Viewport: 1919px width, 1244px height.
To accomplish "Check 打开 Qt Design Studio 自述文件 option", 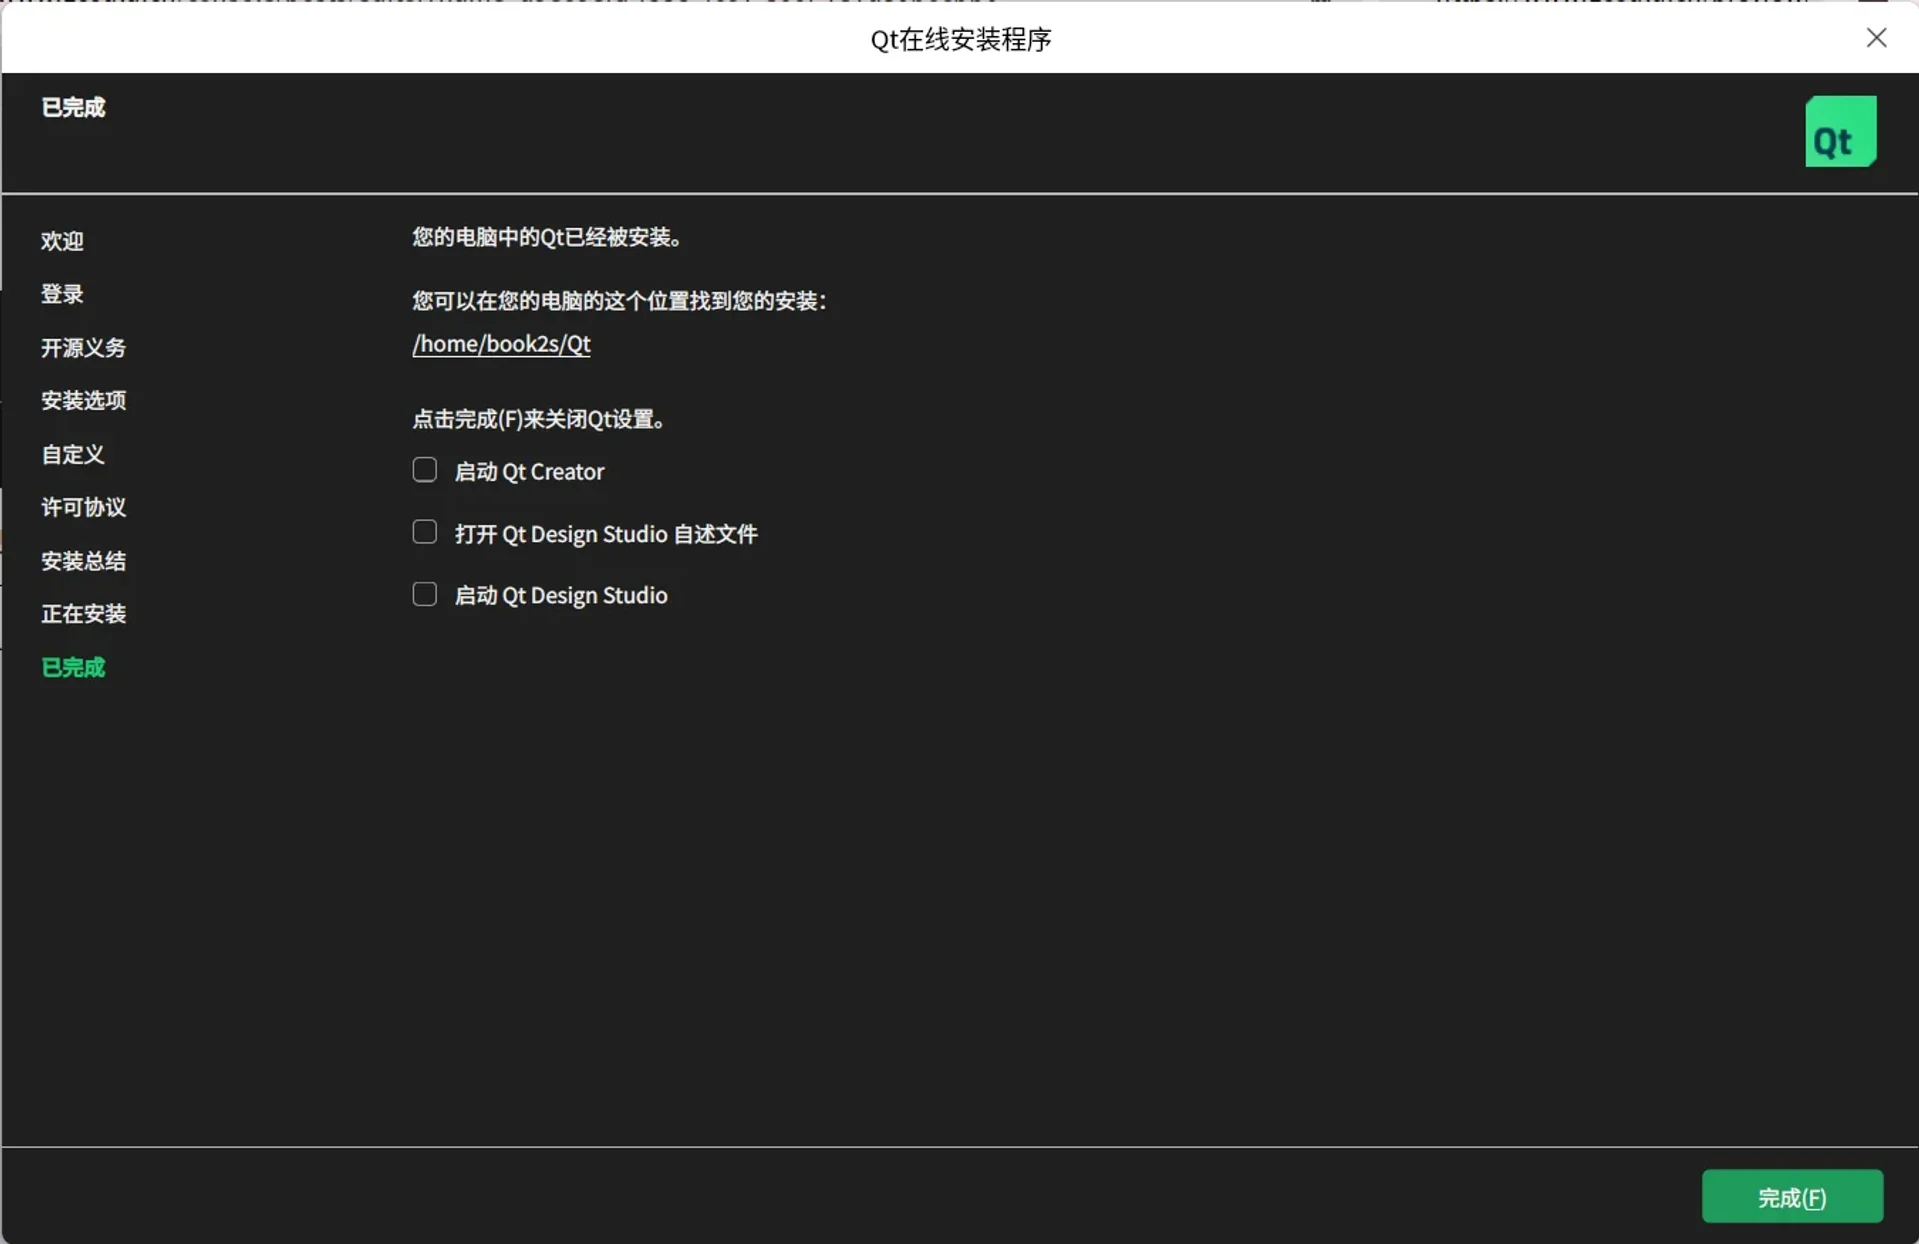I will 424,531.
